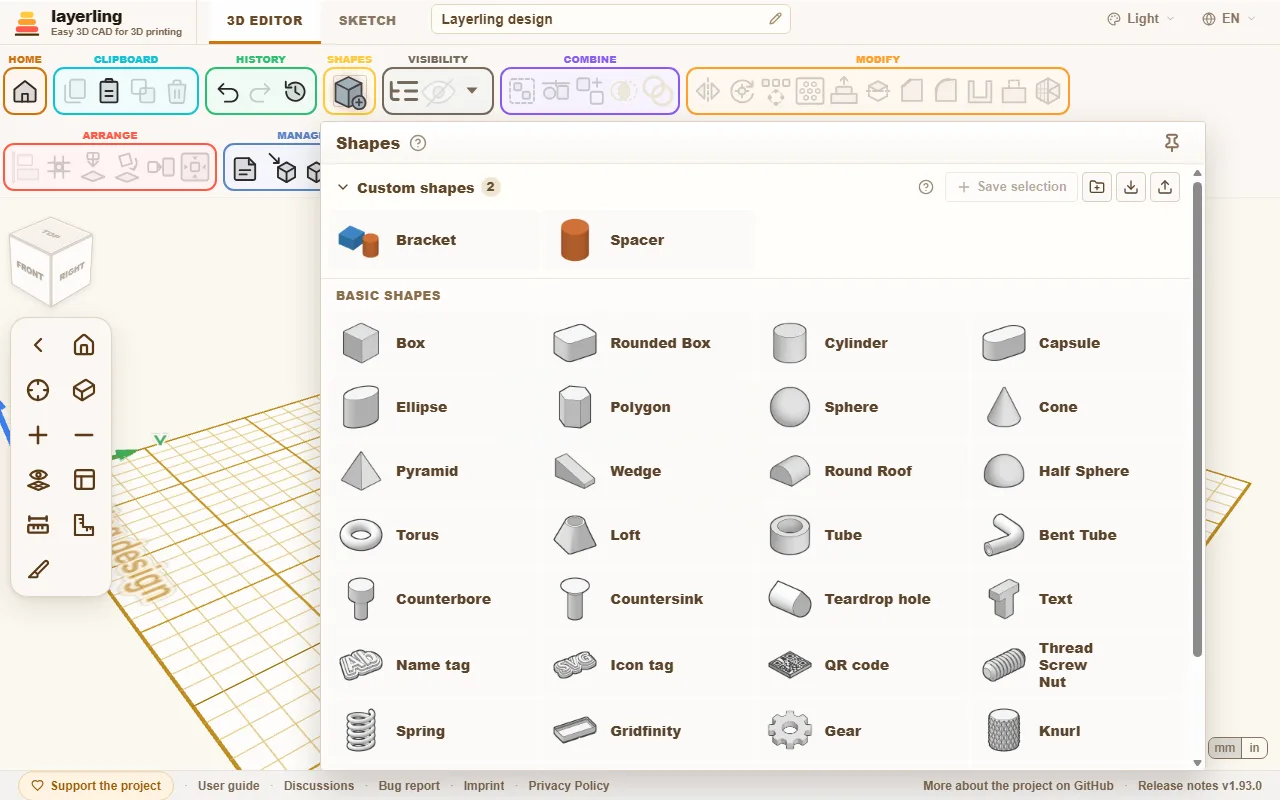Edit the design name pencil icon
The width and height of the screenshot is (1280, 800).
775,19
